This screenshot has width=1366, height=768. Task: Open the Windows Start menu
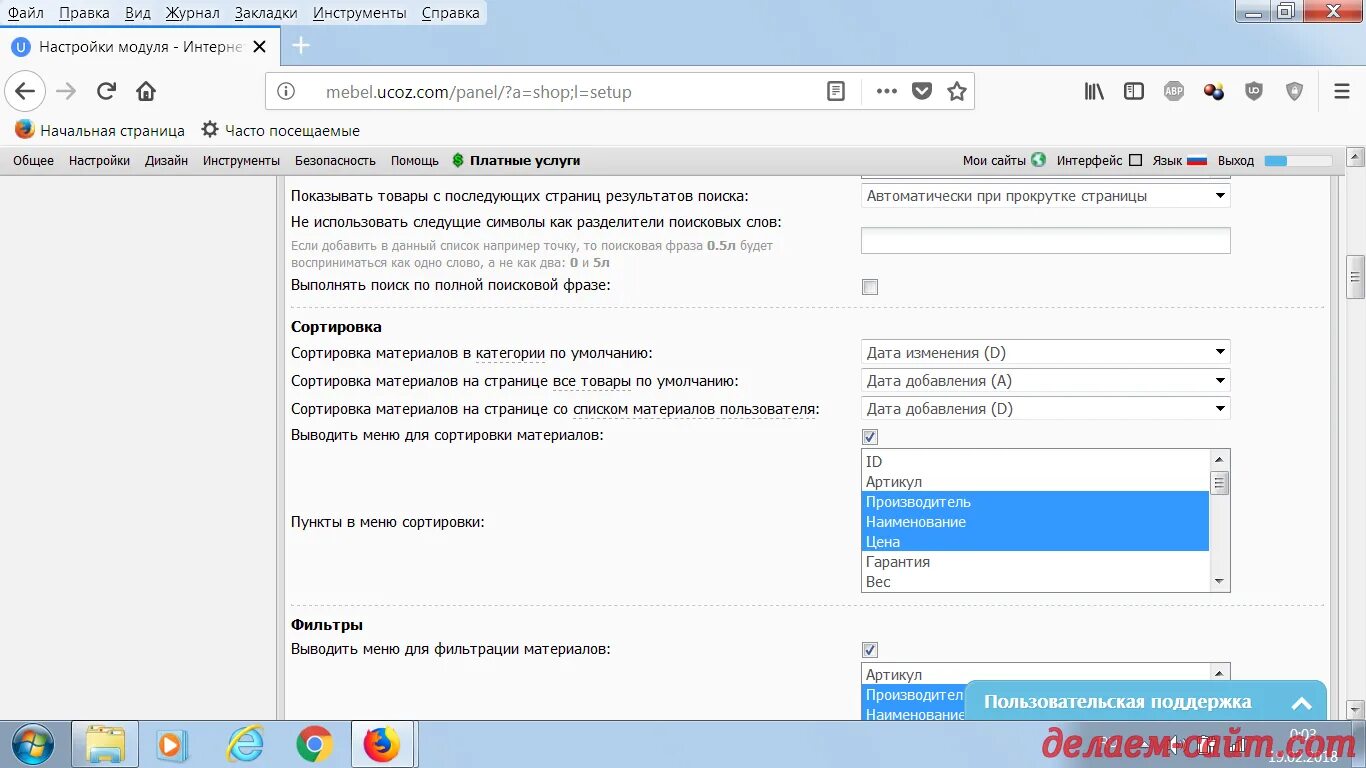pyautogui.click(x=33, y=744)
